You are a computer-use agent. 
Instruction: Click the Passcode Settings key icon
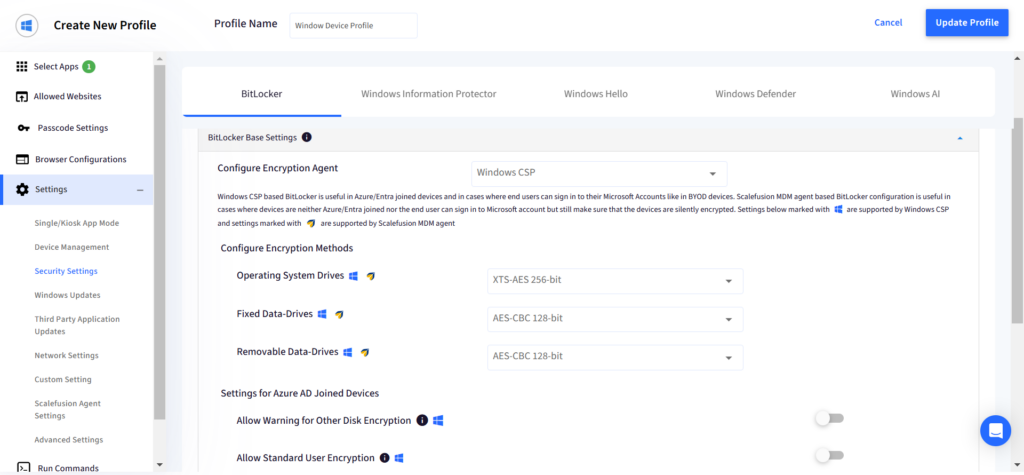(24, 128)
